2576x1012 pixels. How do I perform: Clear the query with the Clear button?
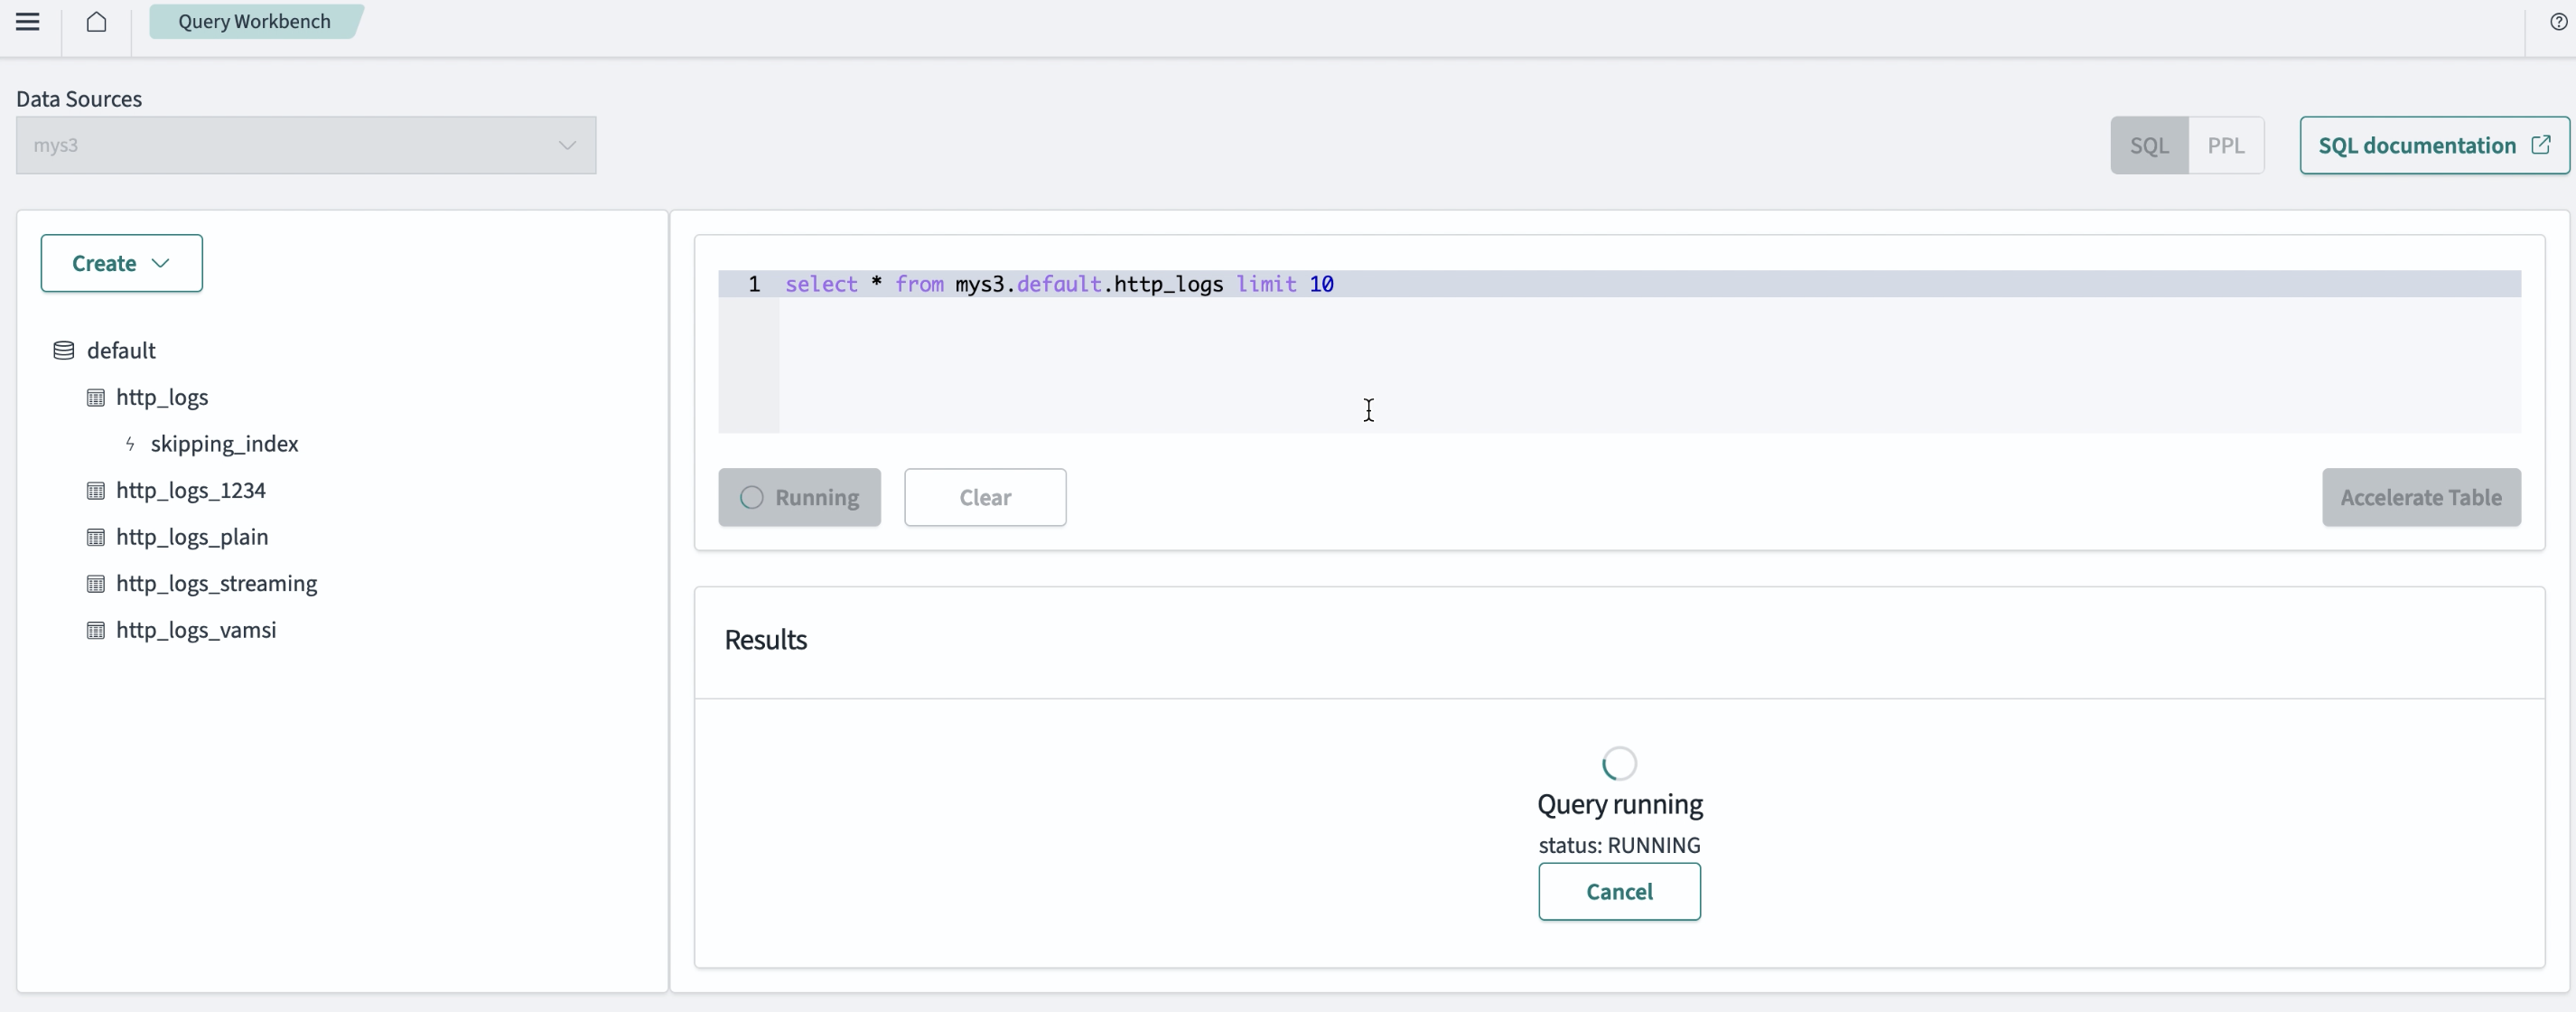tap(985, 497)
